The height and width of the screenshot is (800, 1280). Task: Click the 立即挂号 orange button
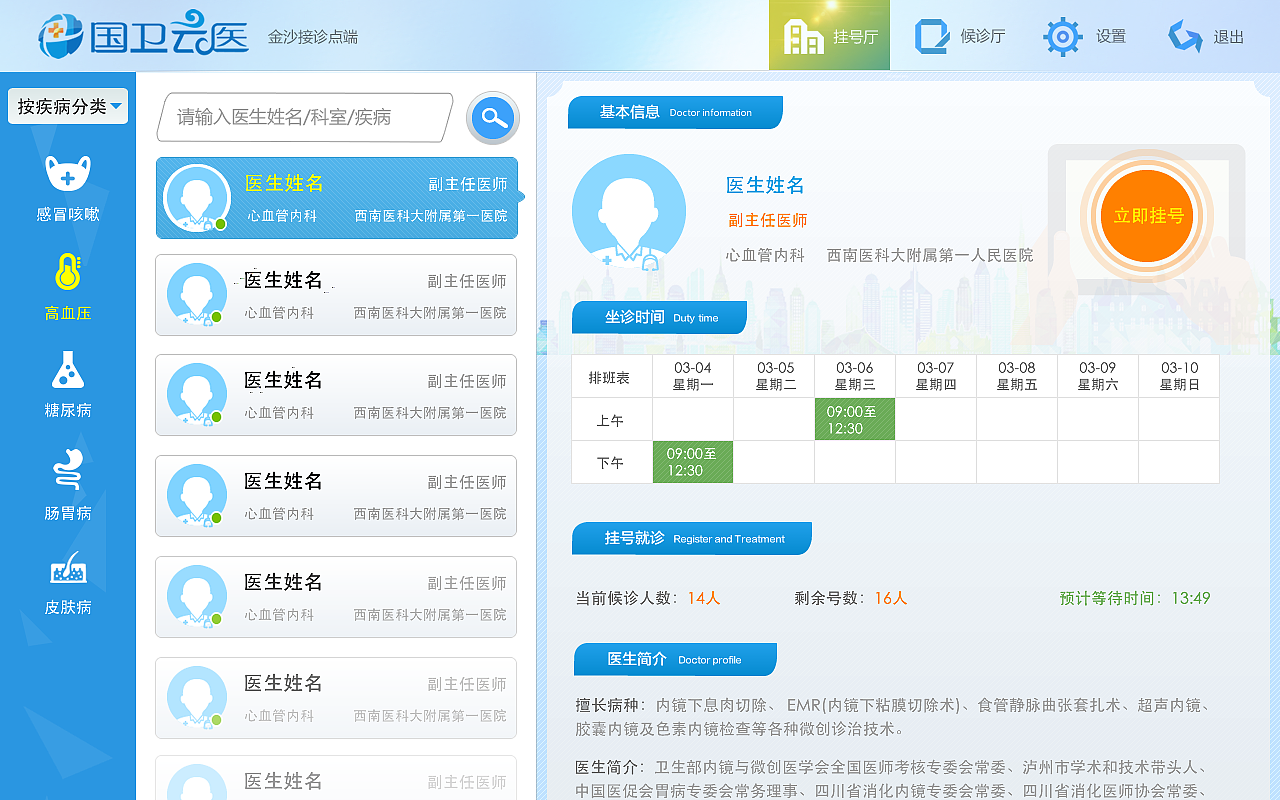coord(1147,215)
